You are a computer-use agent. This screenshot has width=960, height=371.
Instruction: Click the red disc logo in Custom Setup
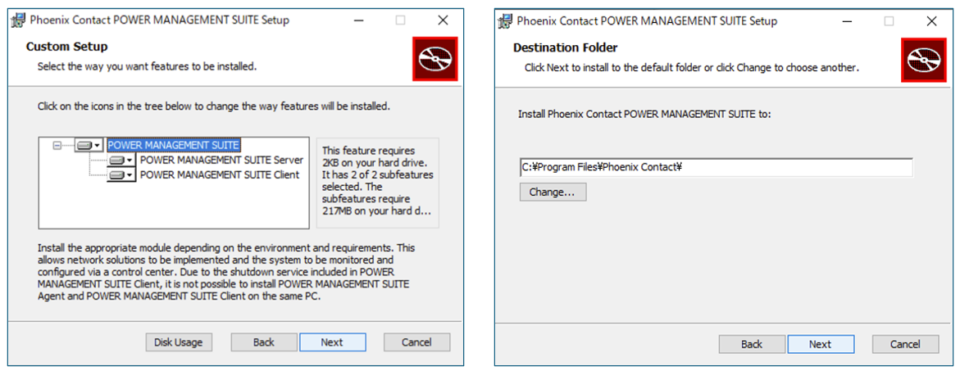click(x=435, y=59)
